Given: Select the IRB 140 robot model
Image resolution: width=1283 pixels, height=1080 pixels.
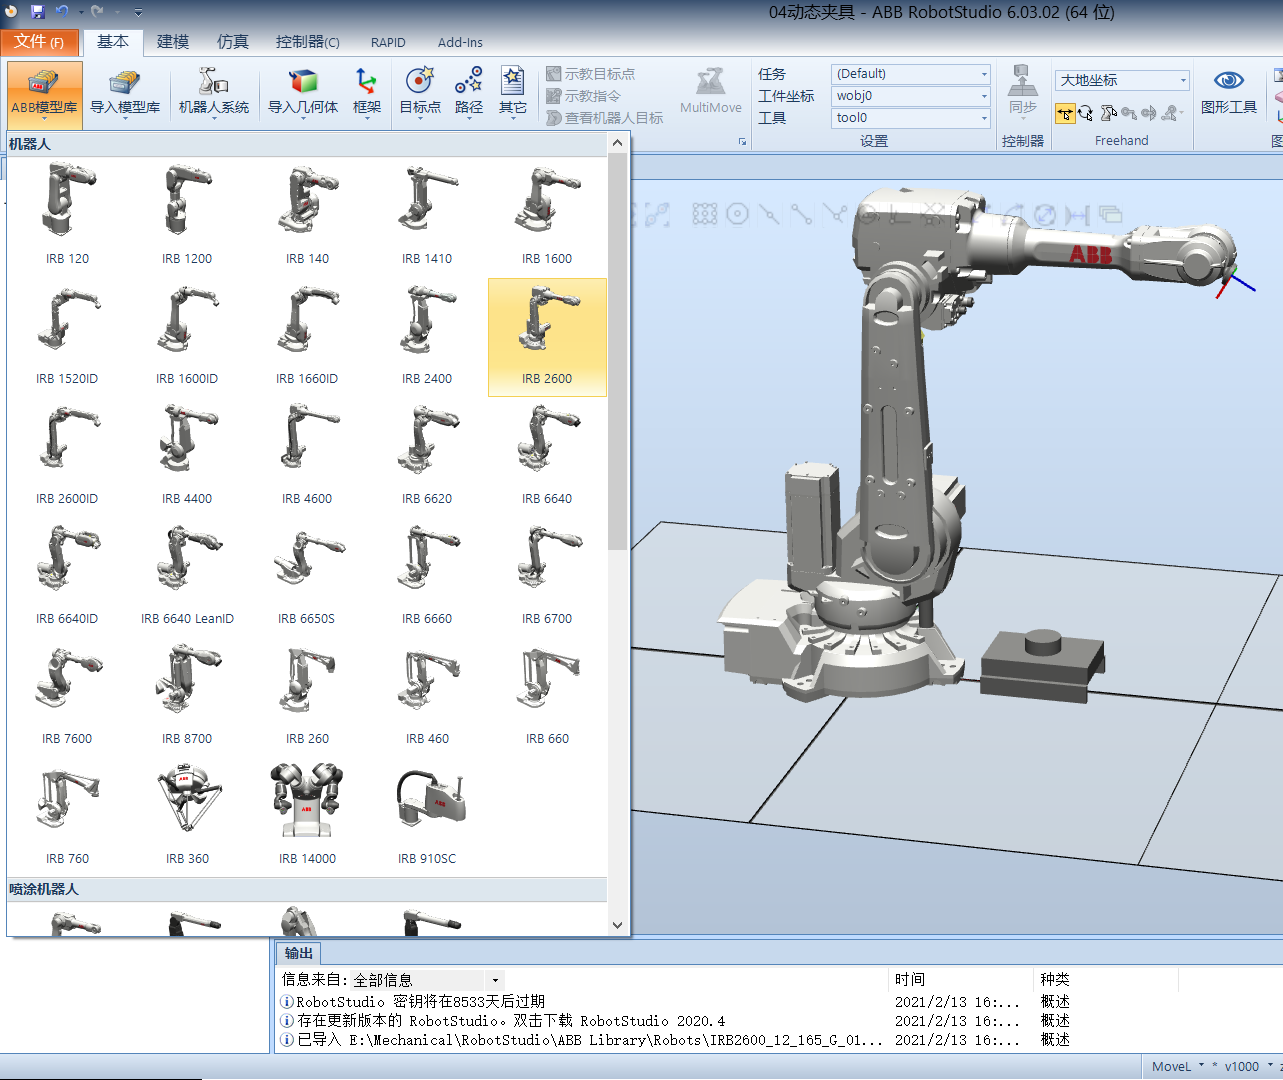Looking at the screenshot, I should coord(307,217).
